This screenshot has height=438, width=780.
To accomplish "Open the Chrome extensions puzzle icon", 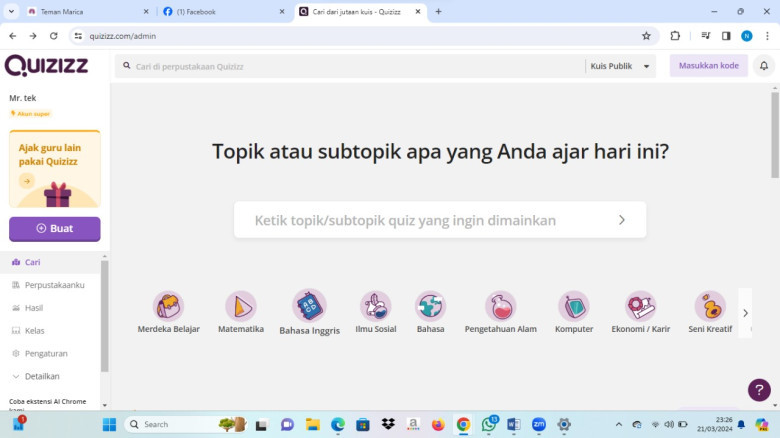I will (x=675, y=36).
